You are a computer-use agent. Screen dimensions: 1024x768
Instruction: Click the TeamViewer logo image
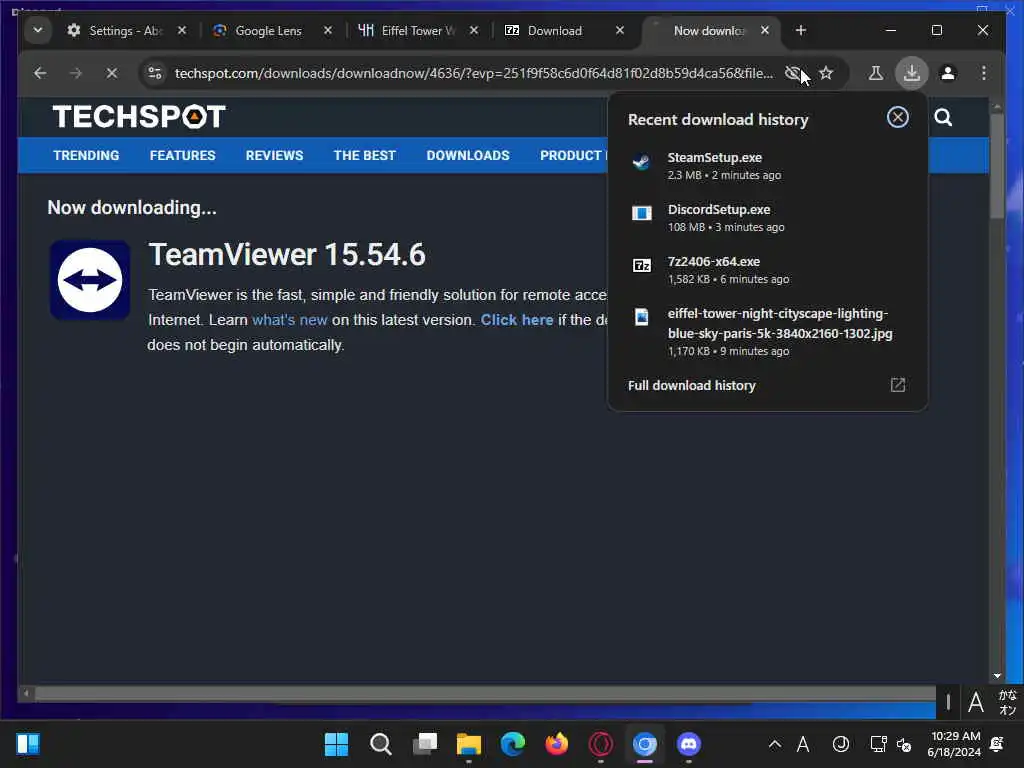point(90,280)
